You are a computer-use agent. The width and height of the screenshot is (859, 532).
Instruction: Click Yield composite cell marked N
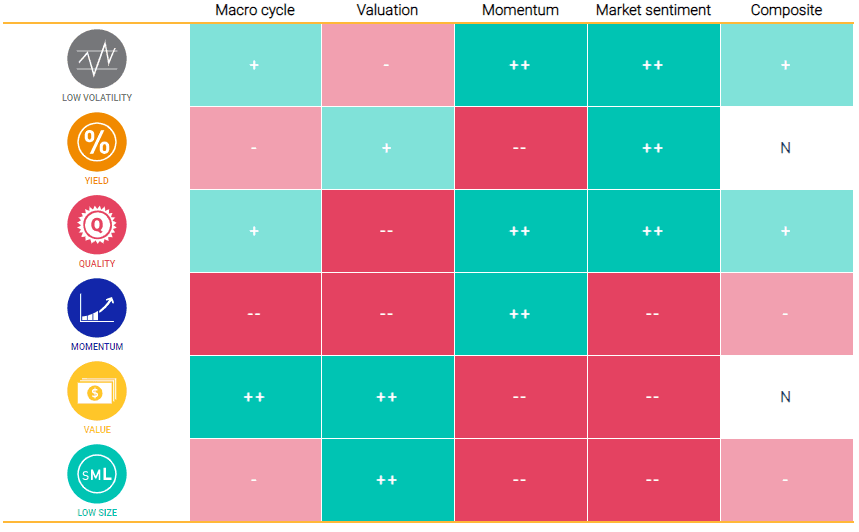click(x=786, y=148)
